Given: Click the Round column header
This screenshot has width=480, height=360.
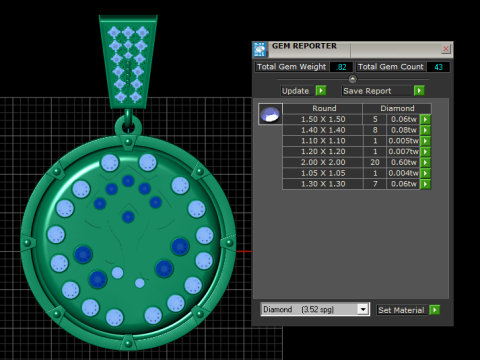Looking at the screenshot, I should tap(323, 108).
